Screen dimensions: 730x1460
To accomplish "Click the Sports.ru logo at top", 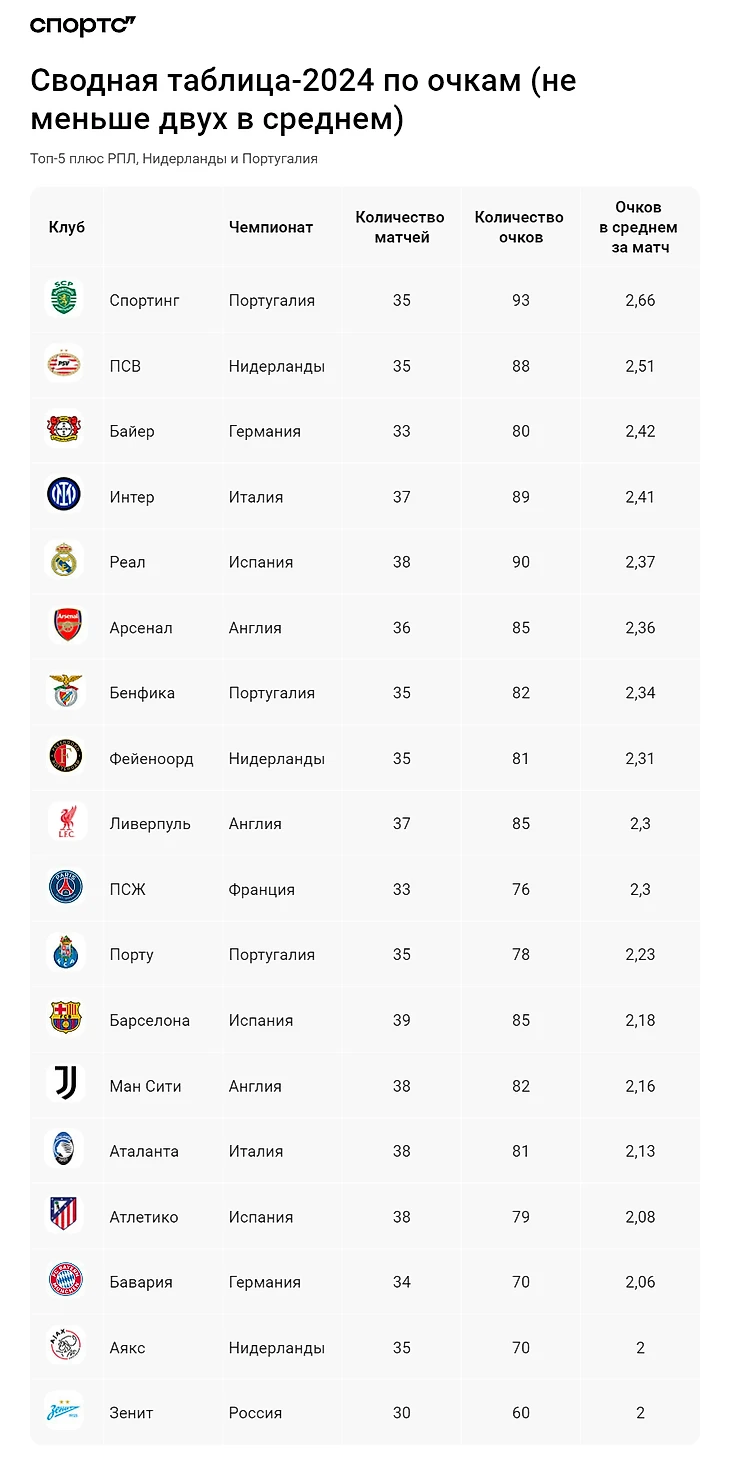I will click(x=82, y=26).
